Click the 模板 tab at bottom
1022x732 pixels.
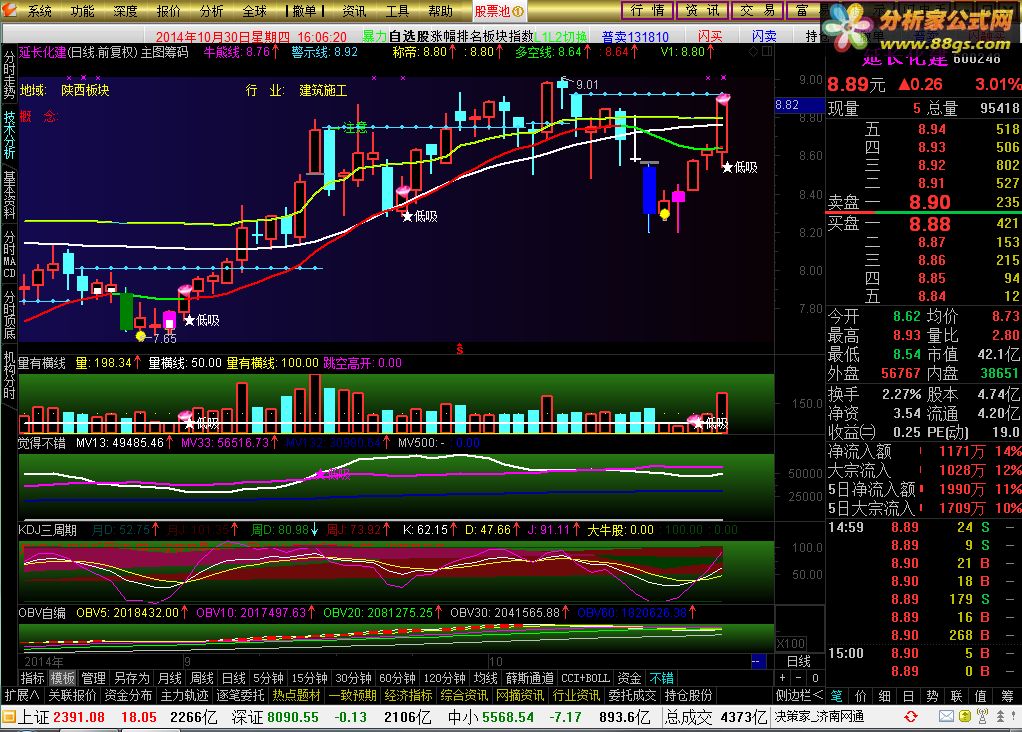pos(63,678)
